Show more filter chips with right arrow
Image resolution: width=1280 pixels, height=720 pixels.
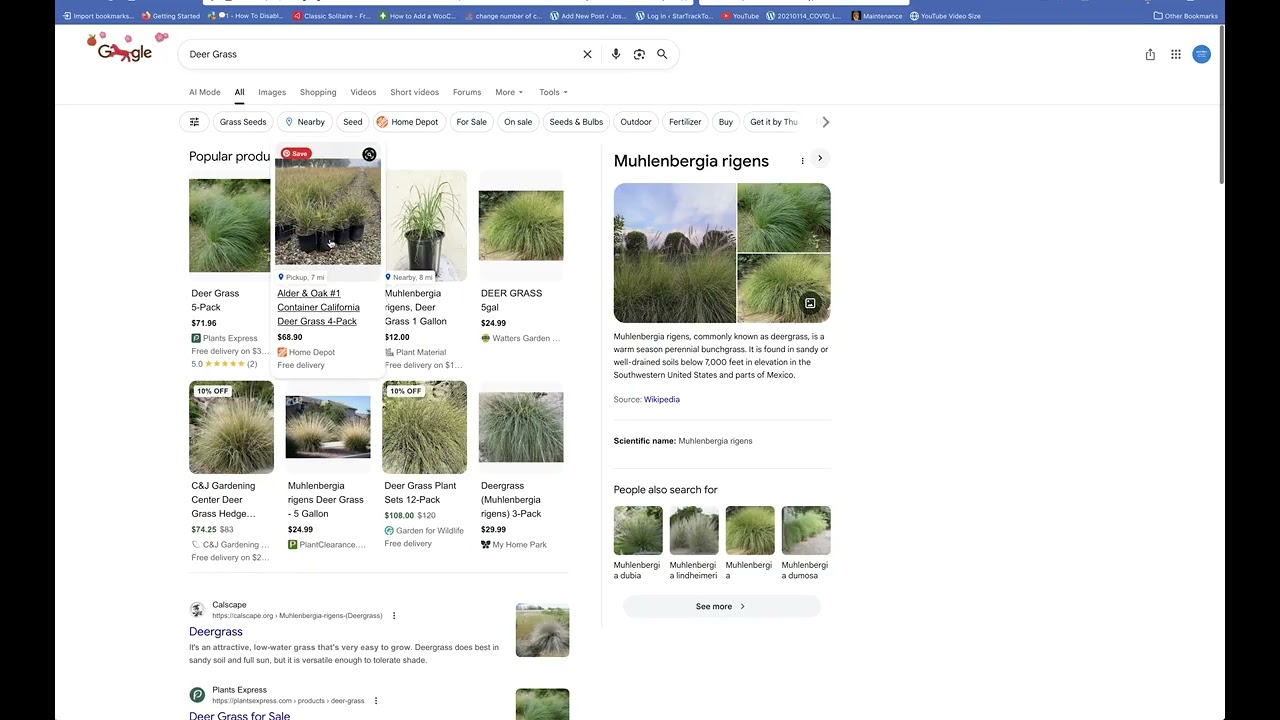[825, 122]
